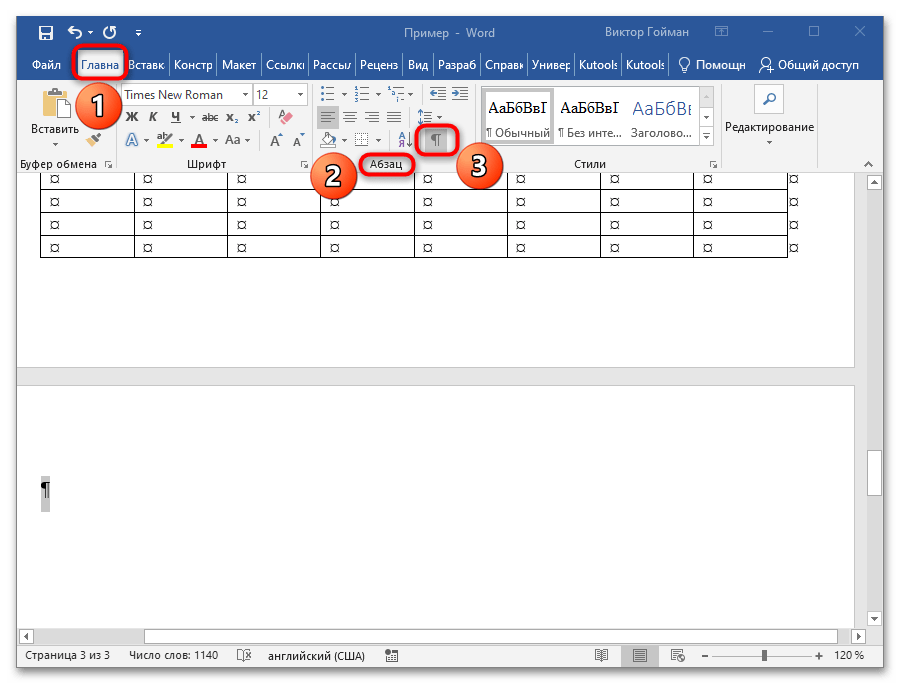Screen dimensions: 900x684
Task: Collapse the ribbon with the chevron
Action: (868, 165)
